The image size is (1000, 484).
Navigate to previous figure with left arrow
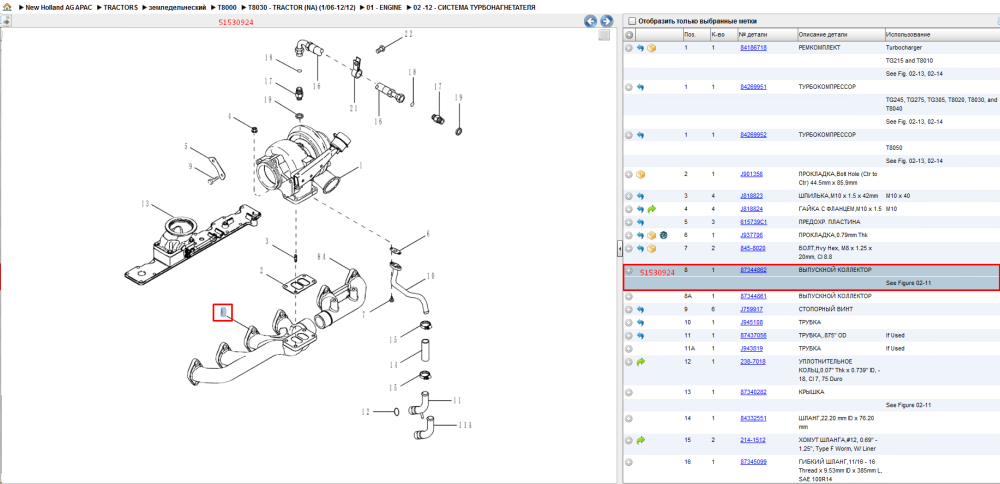[x=591, y=21]
